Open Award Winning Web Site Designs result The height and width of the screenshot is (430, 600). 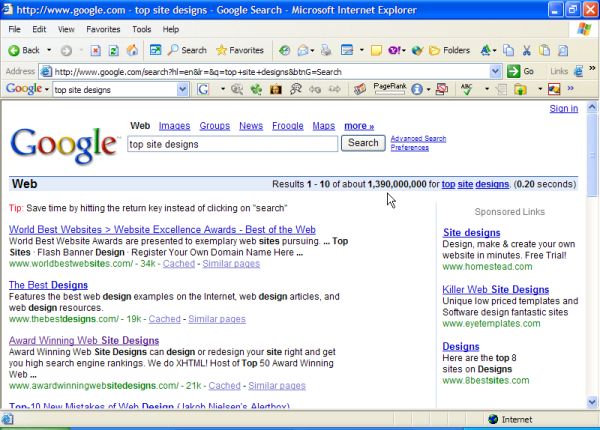click(x=84, y=340)
